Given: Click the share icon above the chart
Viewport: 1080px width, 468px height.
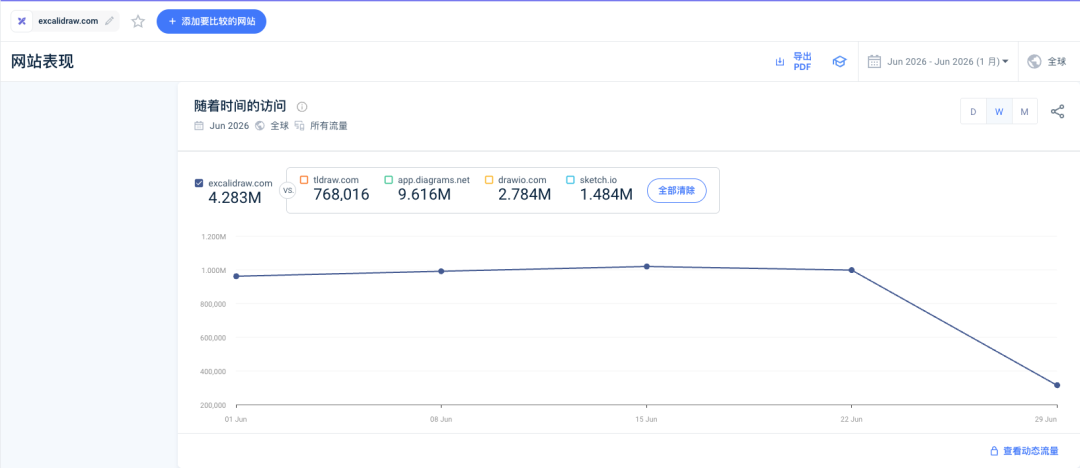Looking at the screenshot, I should click(x=1057, y=112).
